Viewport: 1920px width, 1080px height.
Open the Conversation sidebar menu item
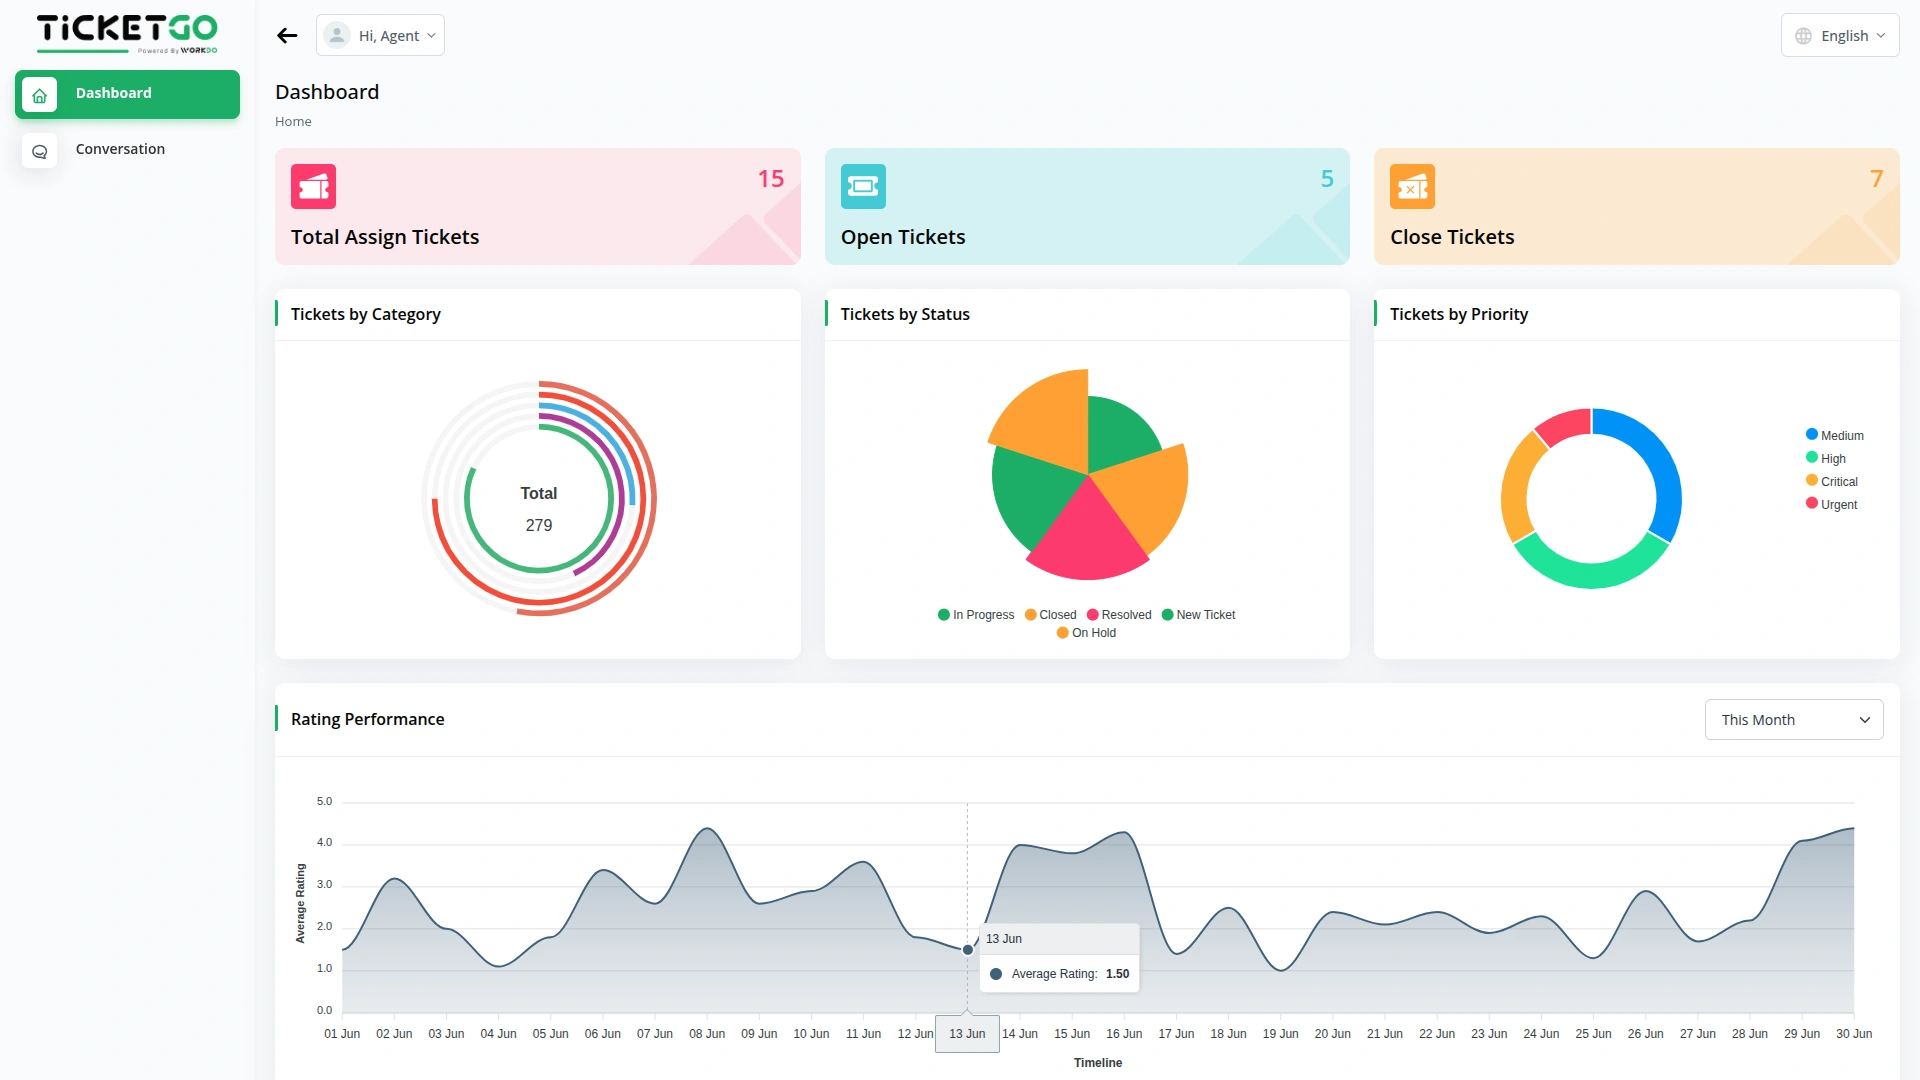pyautogui.click(x=120, y=149)
